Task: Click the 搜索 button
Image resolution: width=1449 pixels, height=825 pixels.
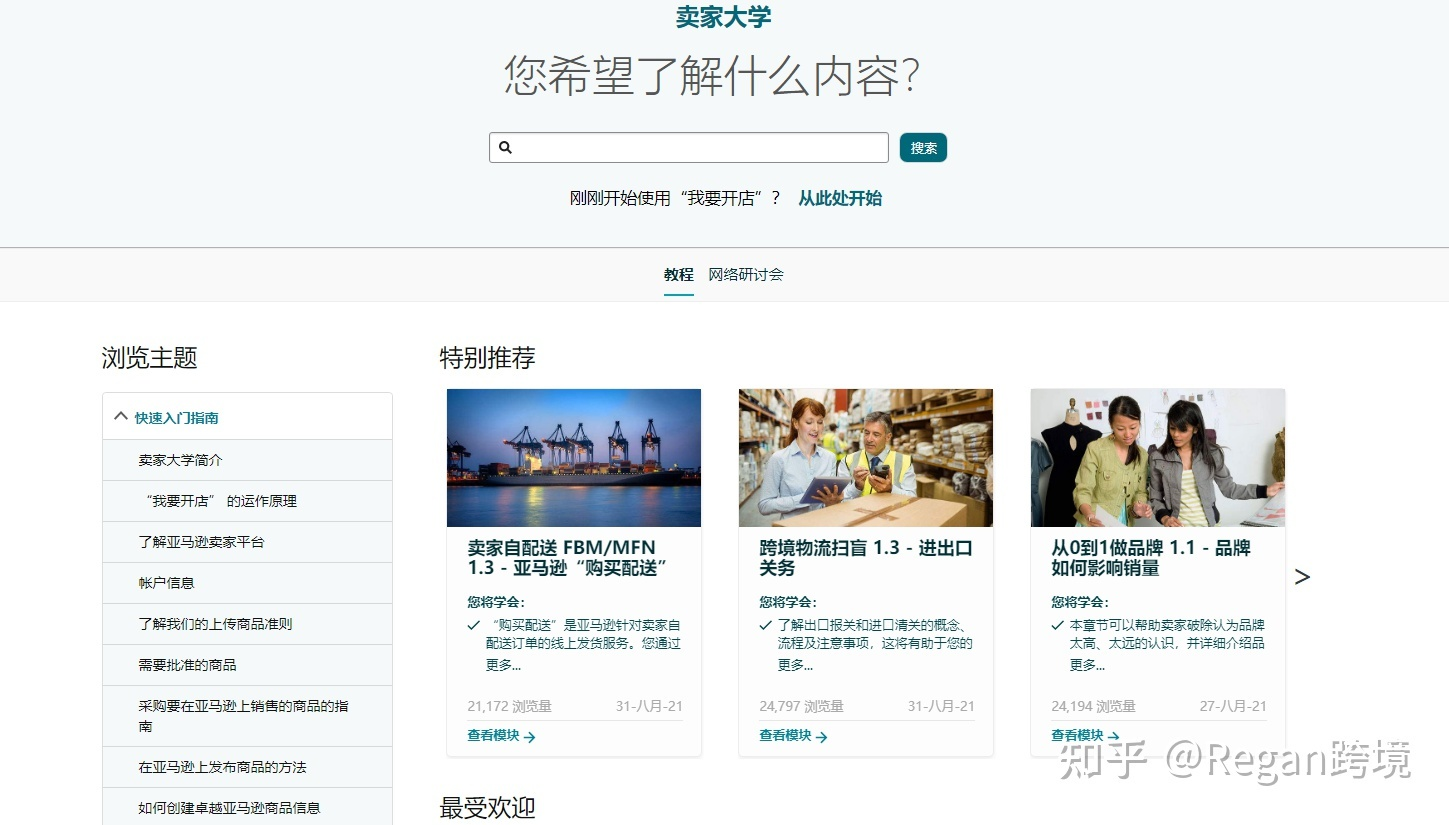Action: (x=922, y=147)
